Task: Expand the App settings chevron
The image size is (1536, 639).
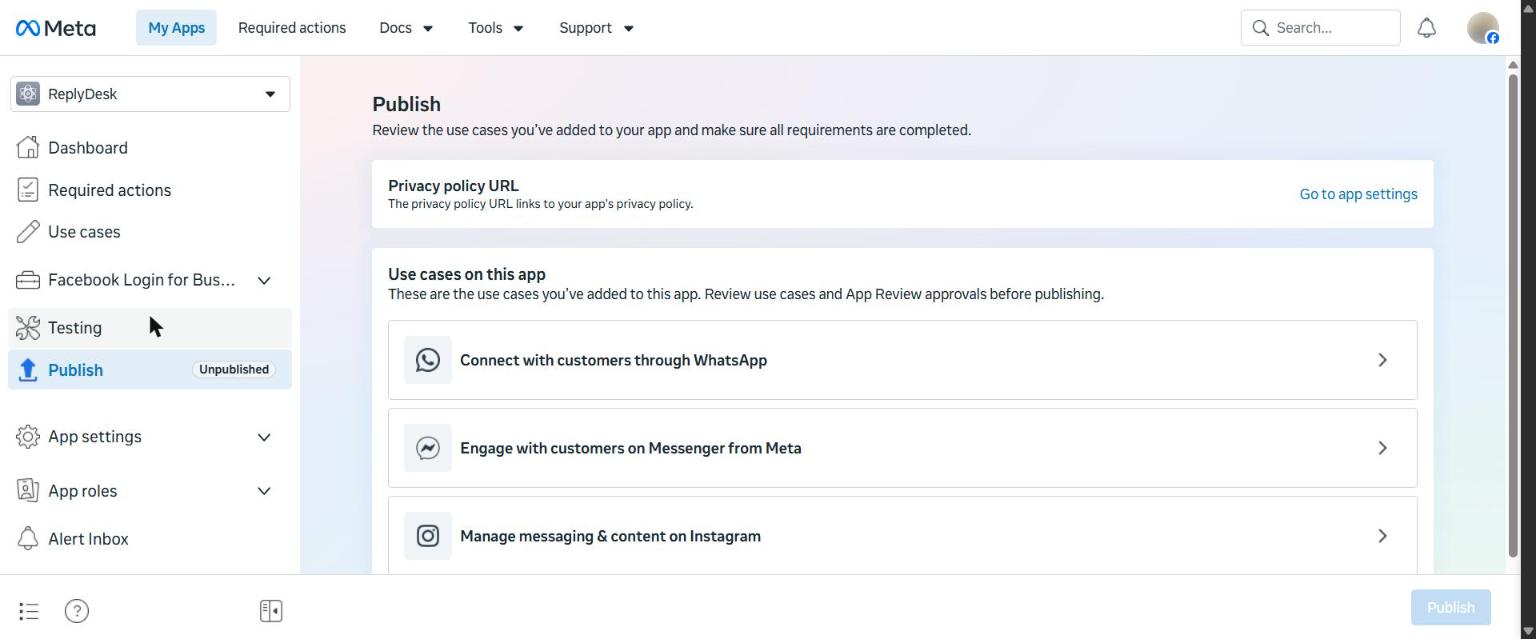Action: pos(264,437)
